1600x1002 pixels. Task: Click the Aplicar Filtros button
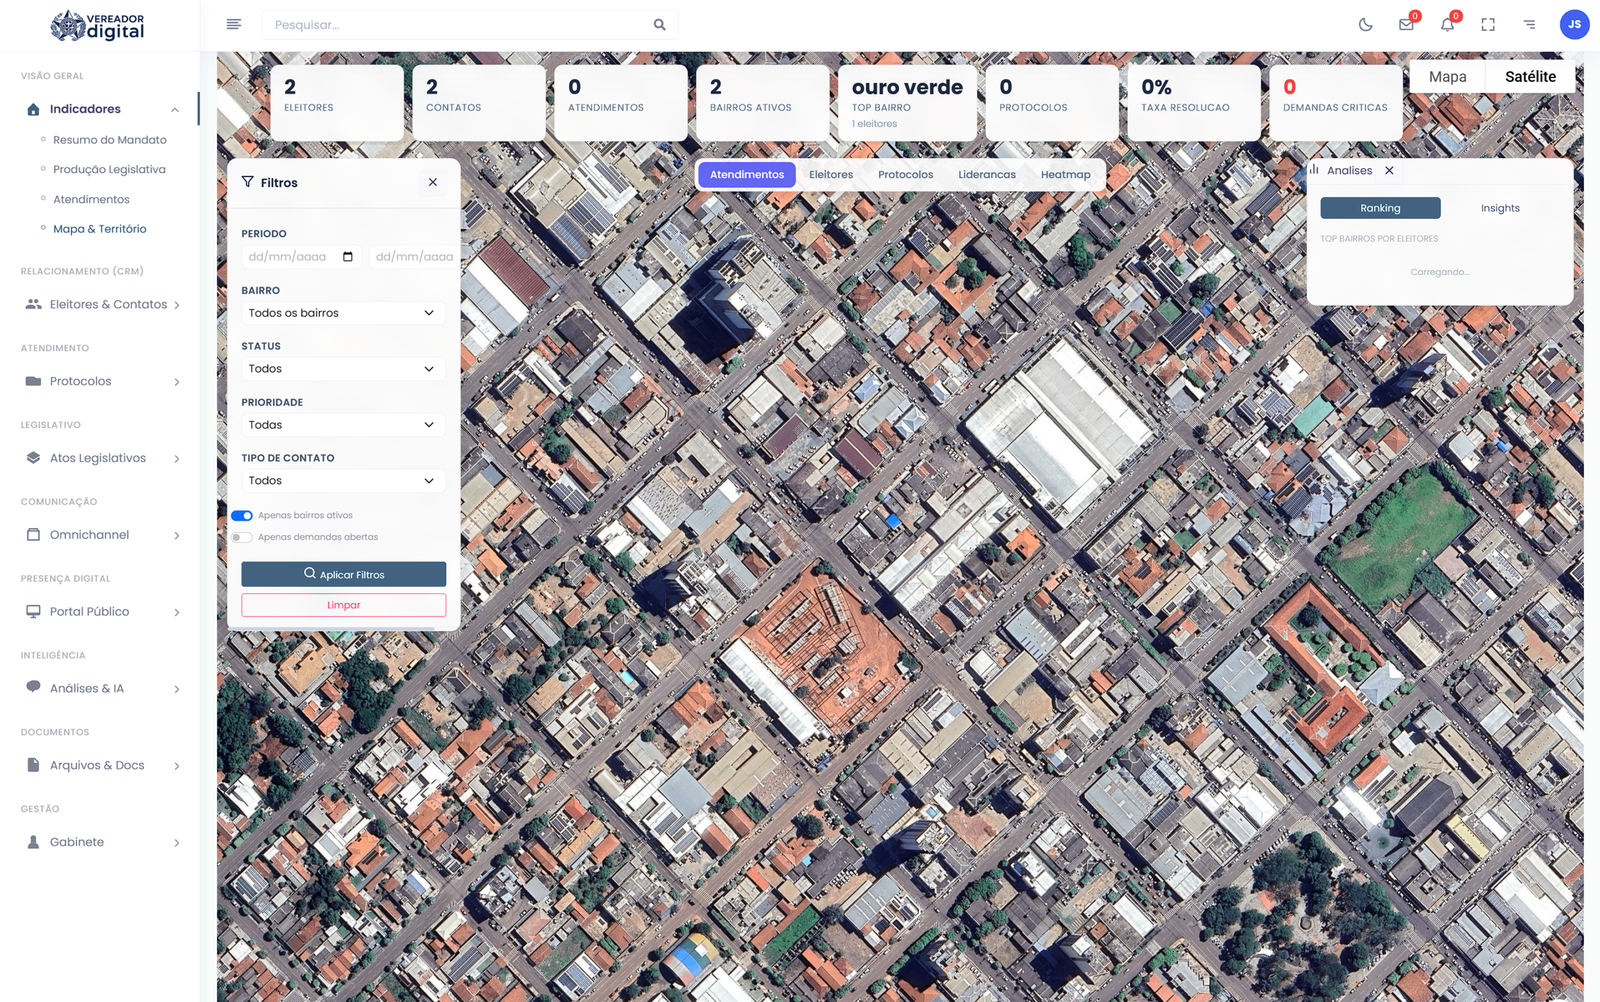[x=343, y=575]
